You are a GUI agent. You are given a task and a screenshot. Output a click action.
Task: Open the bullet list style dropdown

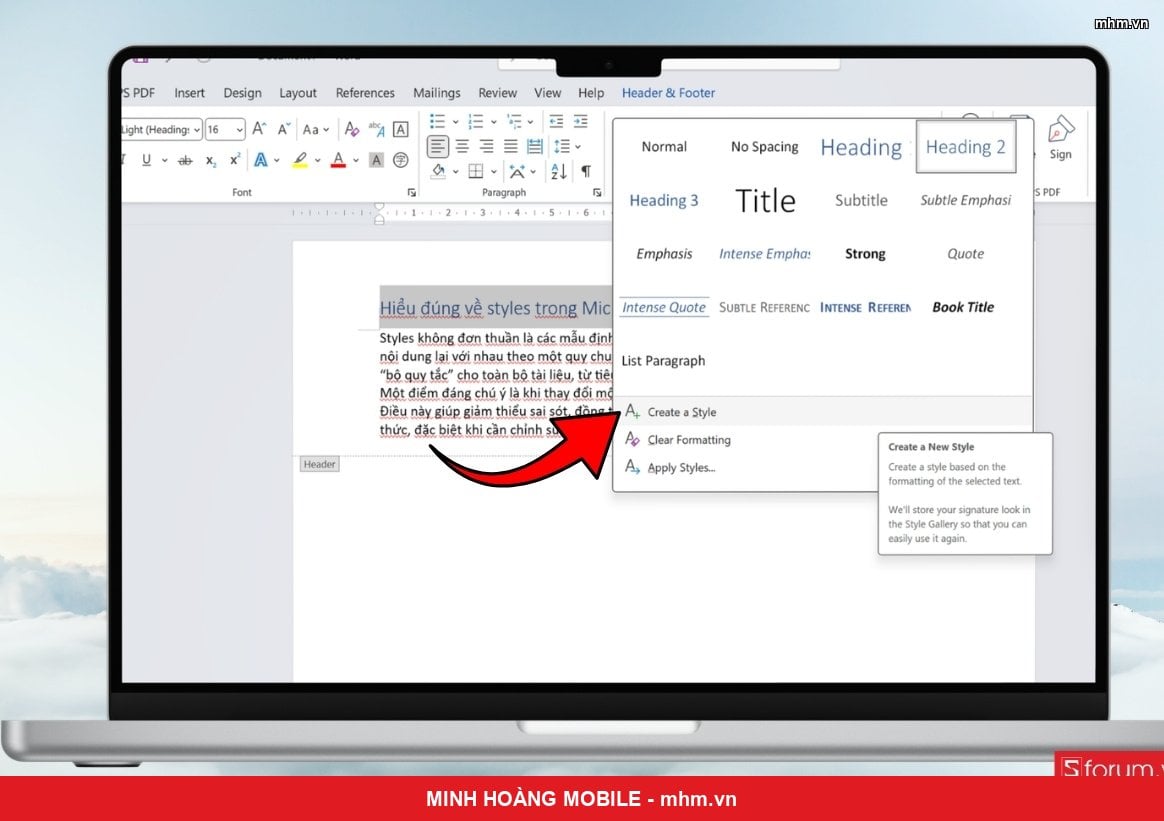pyautogui.click(x=455, y=122)
